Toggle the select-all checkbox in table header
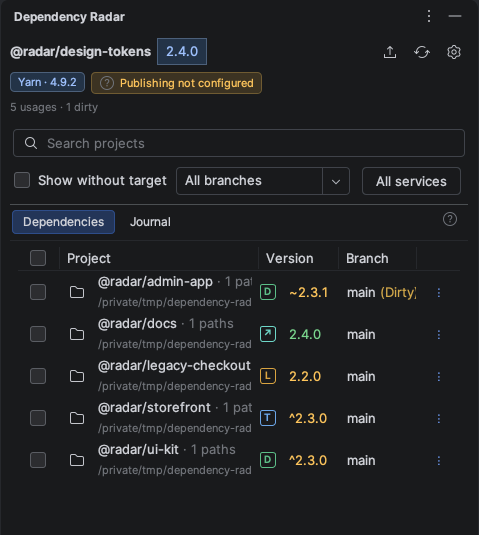479x535 pixels. pyautogui.click(x=38, y=258)
